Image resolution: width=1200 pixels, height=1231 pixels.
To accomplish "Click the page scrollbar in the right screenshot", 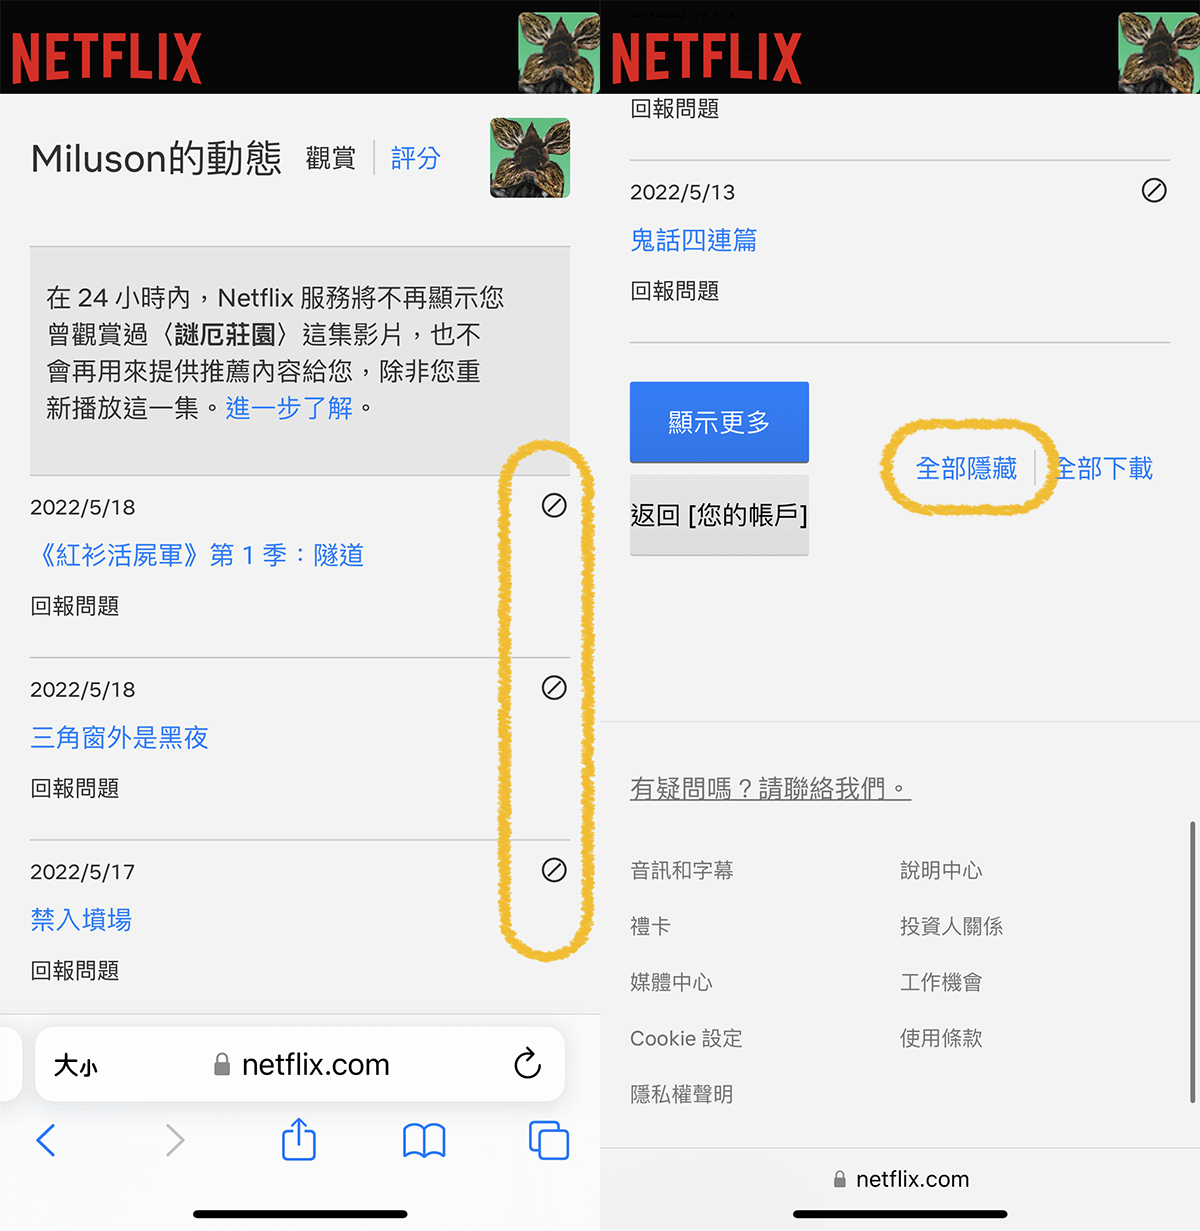I will point(1192,962).
